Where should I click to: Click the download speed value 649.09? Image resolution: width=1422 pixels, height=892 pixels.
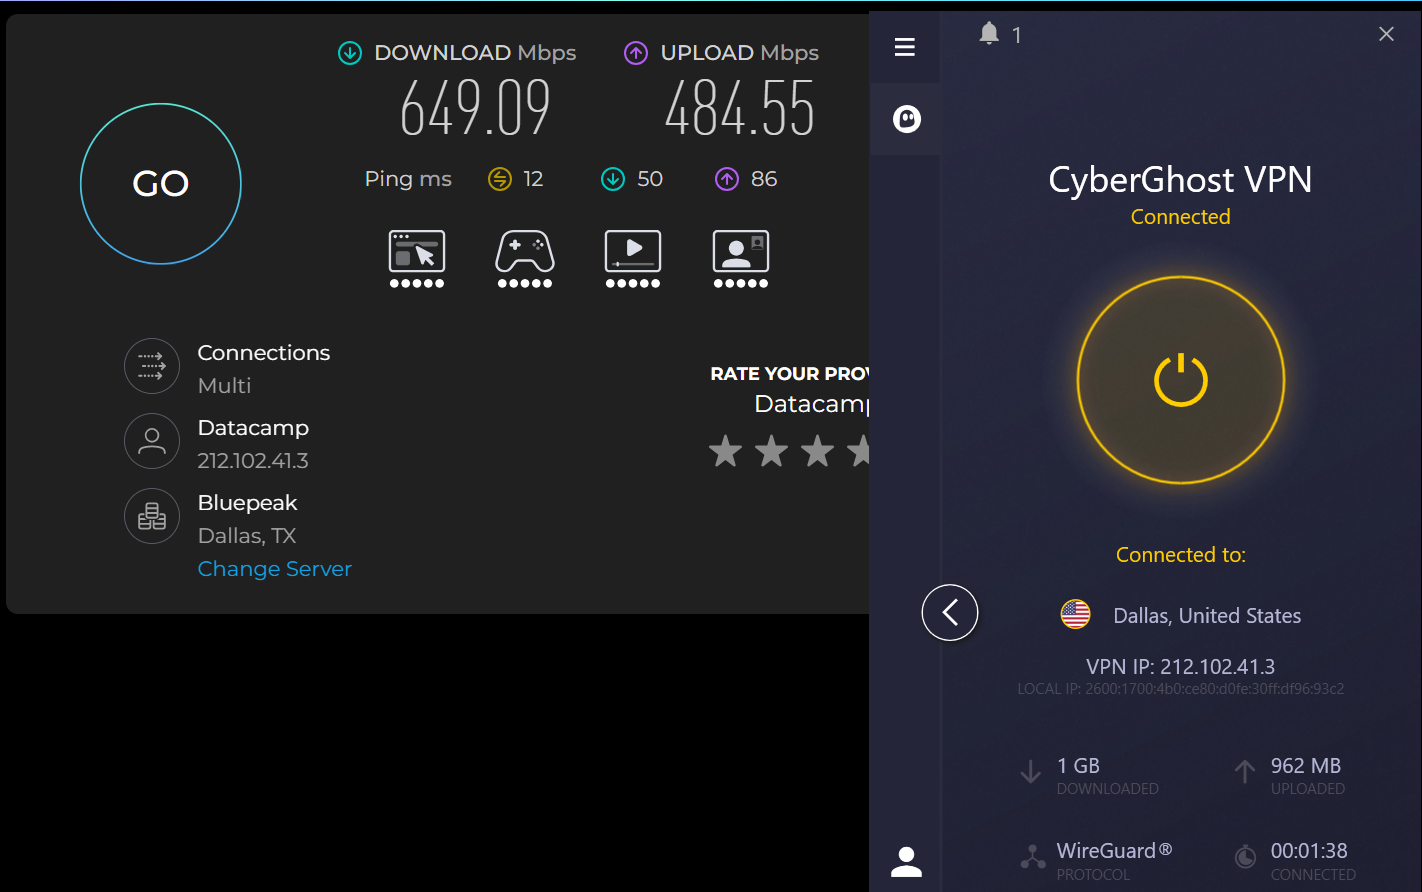pyautogui.click(x=475, y=108)
